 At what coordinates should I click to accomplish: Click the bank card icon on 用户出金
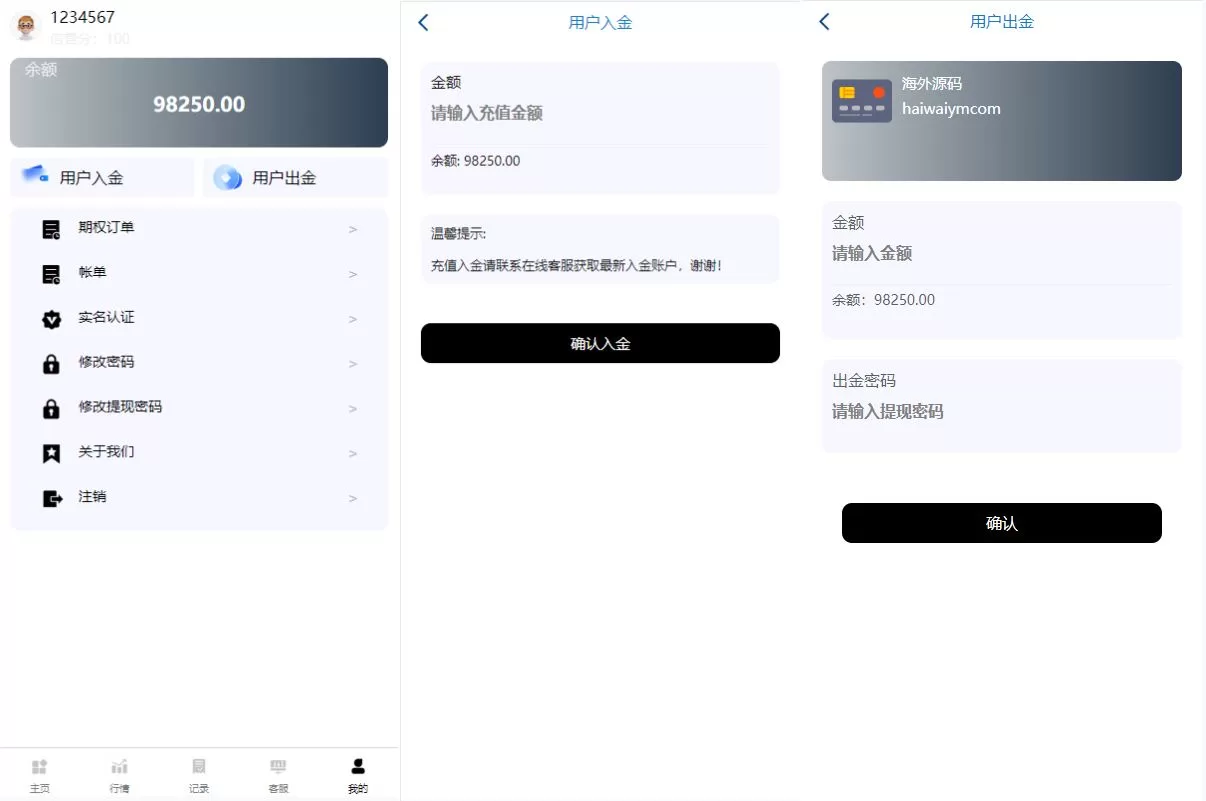[862, 101]
